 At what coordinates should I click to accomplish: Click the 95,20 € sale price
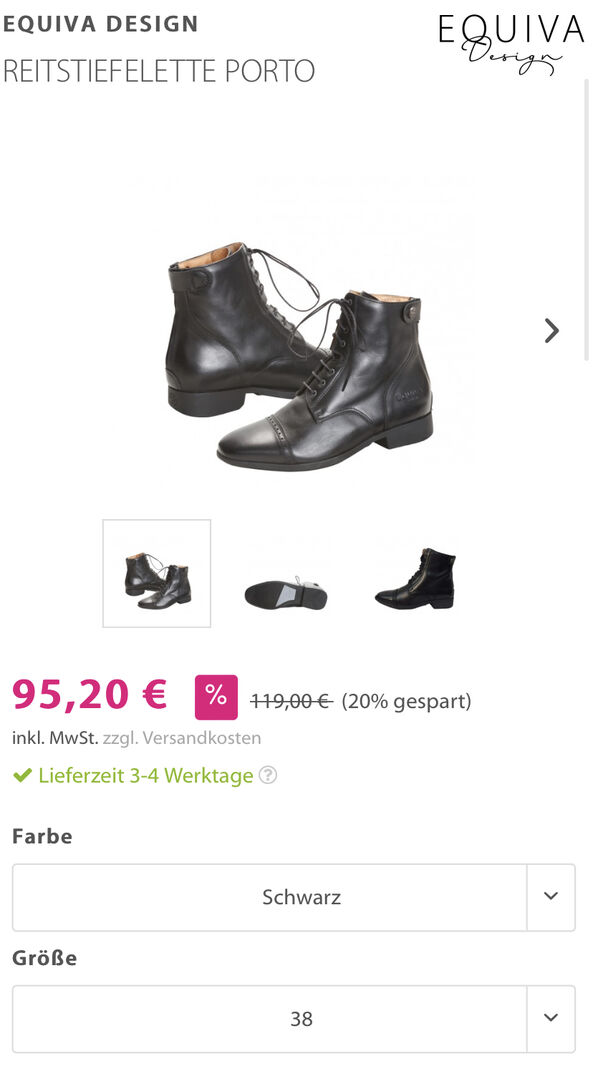pyautogui.click(x=89, y=694)
